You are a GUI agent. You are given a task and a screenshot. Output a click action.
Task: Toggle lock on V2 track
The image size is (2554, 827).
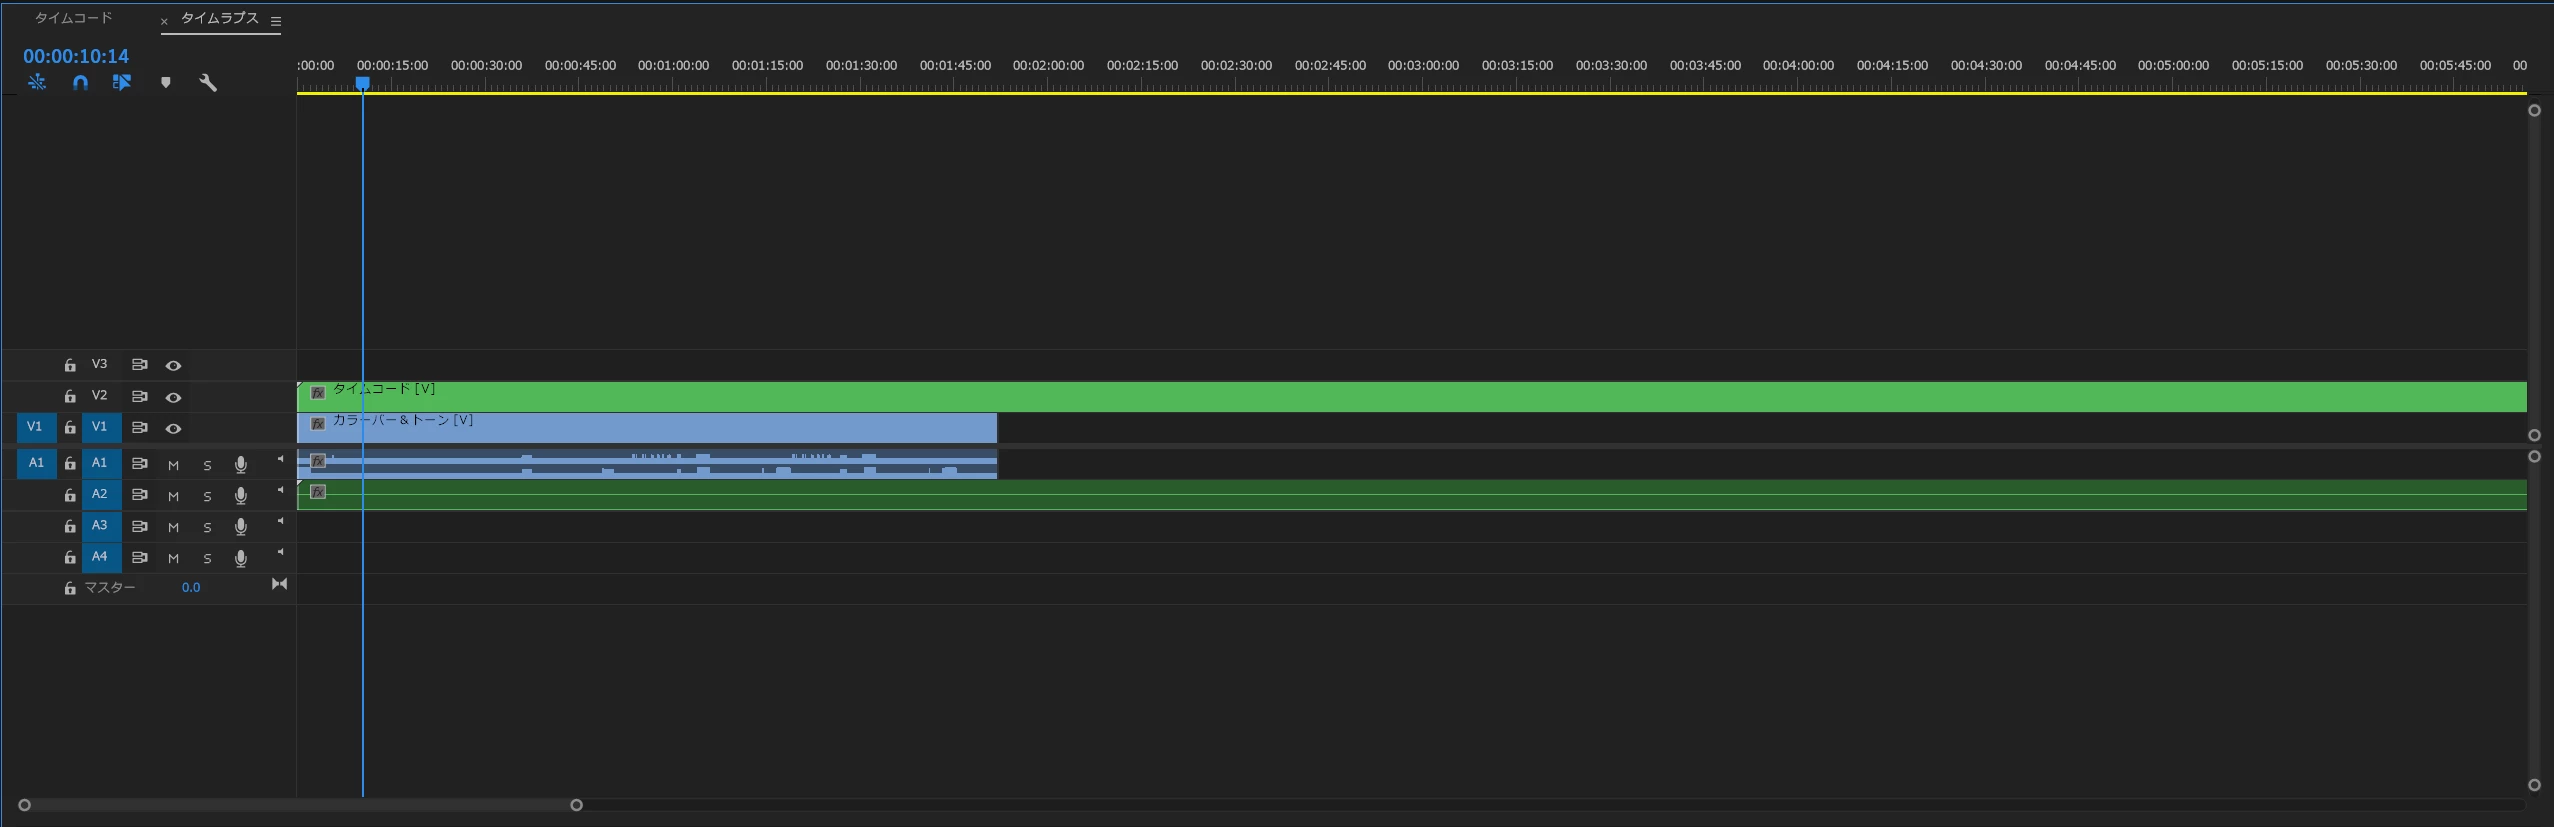tap(70, 397)
